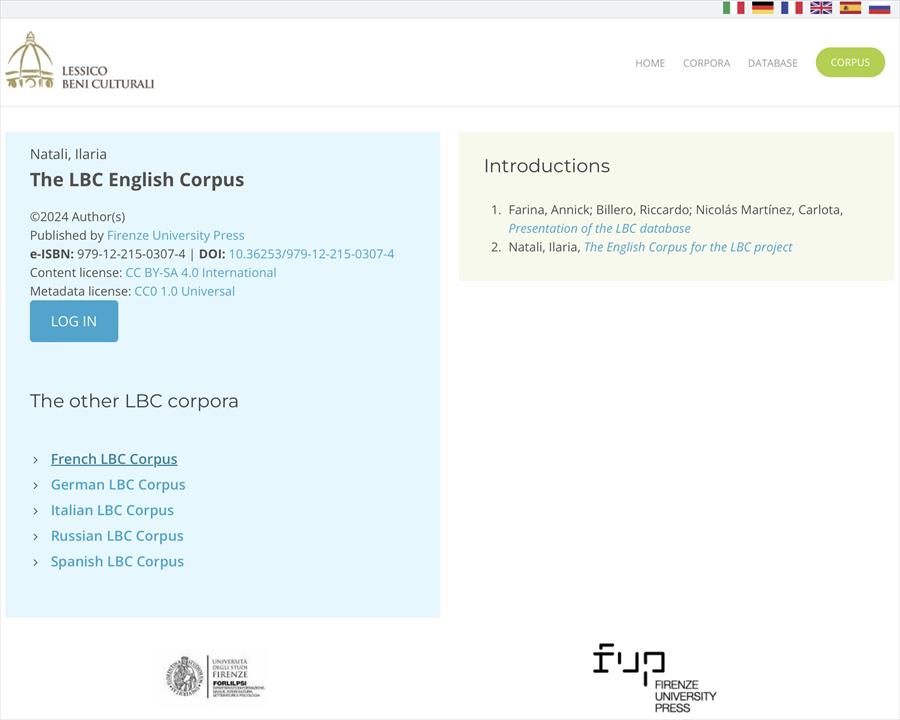This screenshot has height=720, width=900.
Task: Switch language with the French flag
Action: (792, 7)
